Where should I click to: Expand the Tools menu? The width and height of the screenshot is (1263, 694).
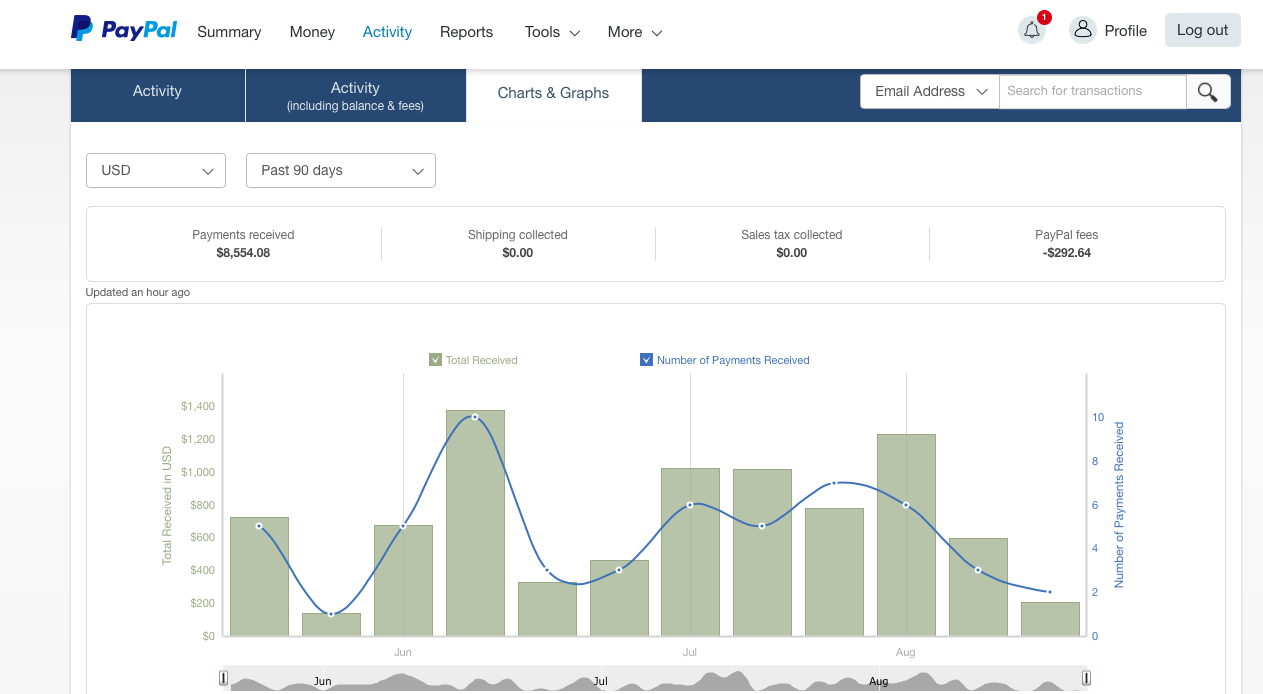point(552,32)
